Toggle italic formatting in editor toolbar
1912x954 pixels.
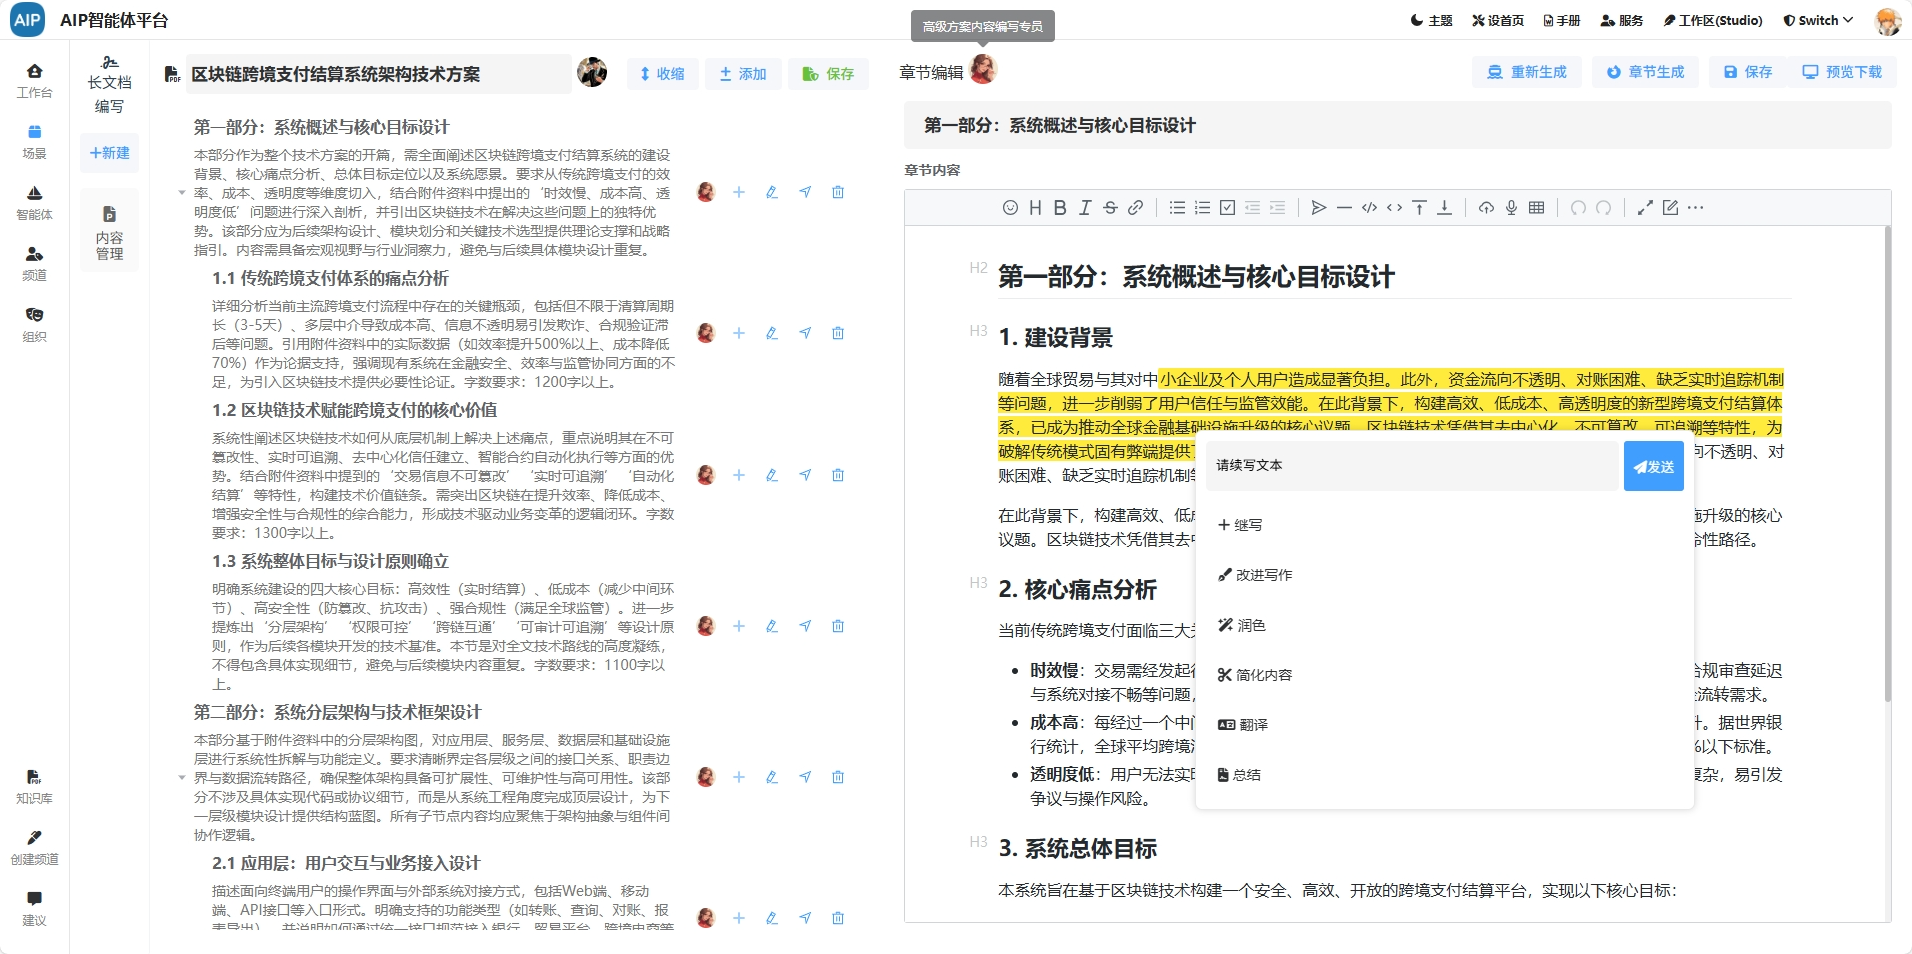click(x=1085, y=208)
